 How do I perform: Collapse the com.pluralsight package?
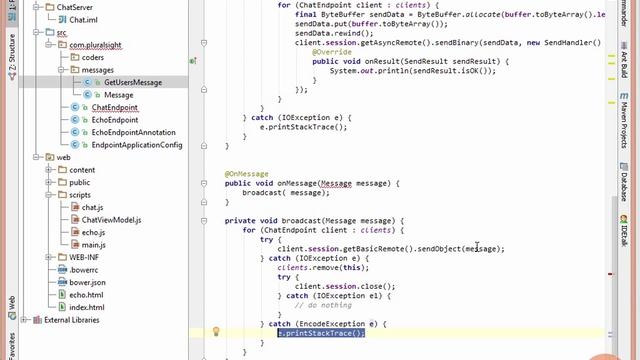click(49, 44)
